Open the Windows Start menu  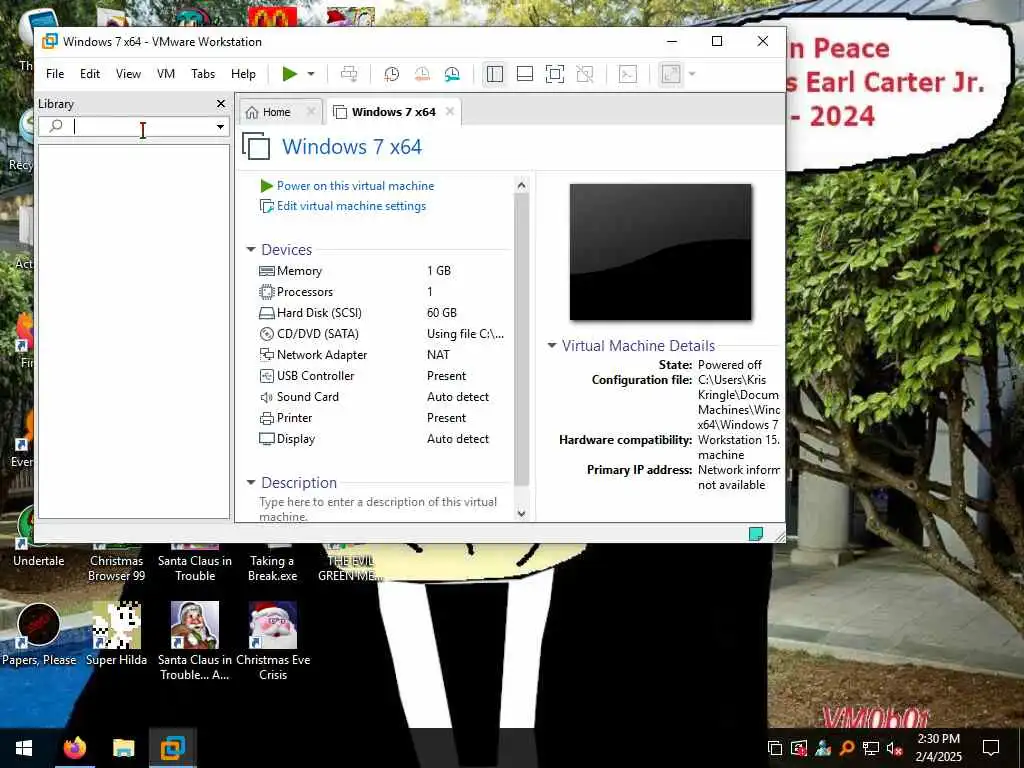tap(24, 748)
